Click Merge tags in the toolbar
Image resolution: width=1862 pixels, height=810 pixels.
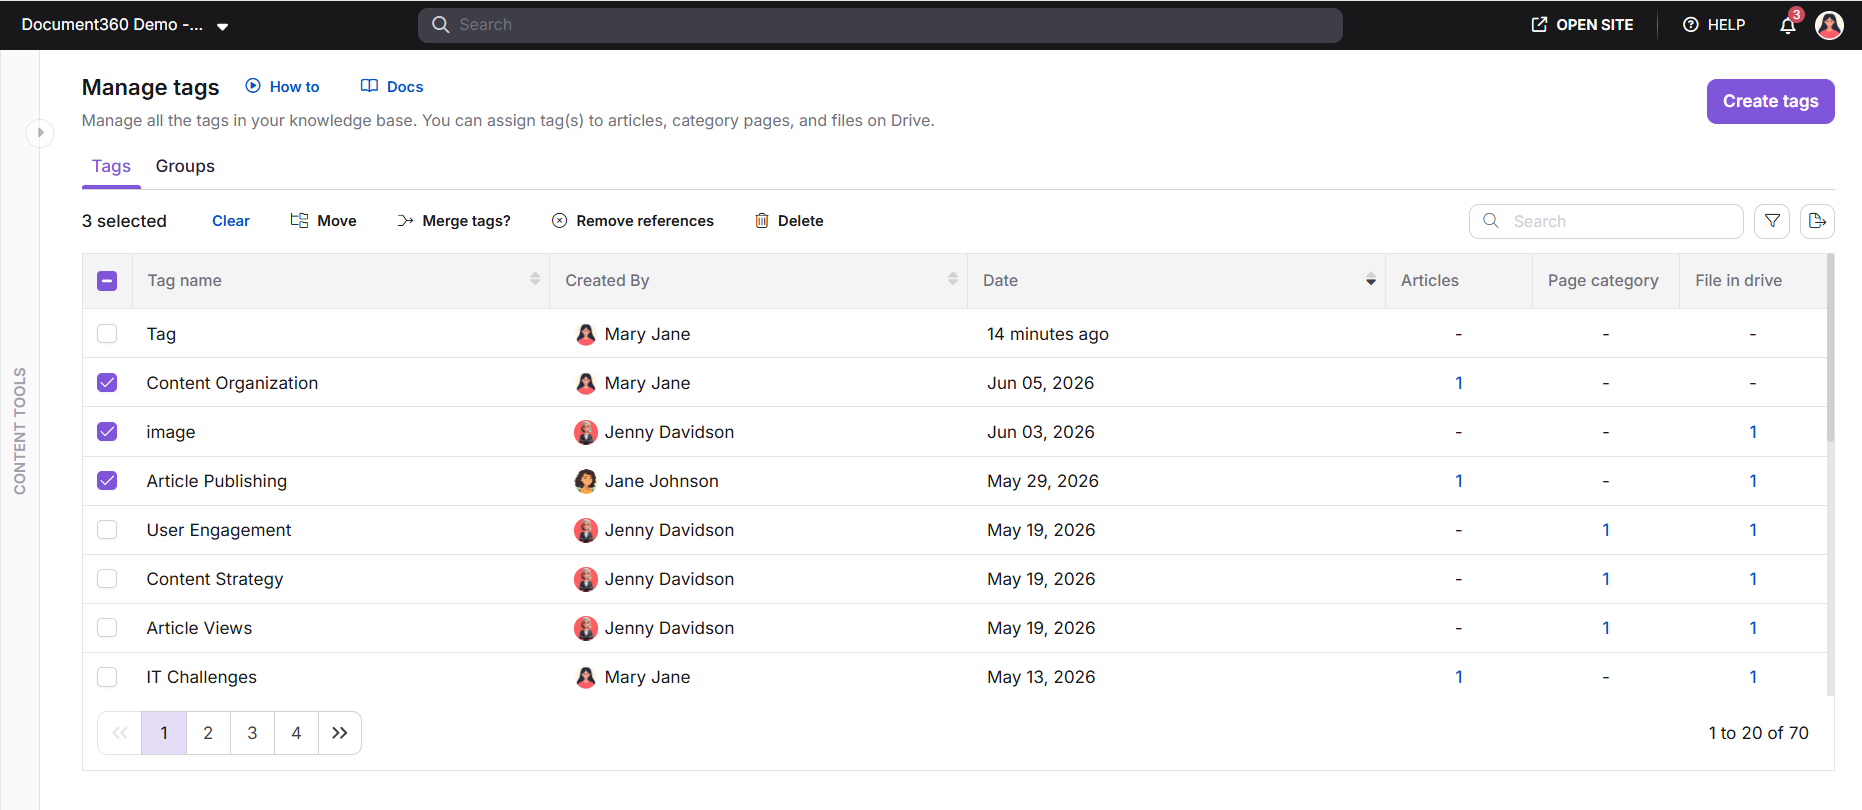pyautogui.click(x=454, y=221)
